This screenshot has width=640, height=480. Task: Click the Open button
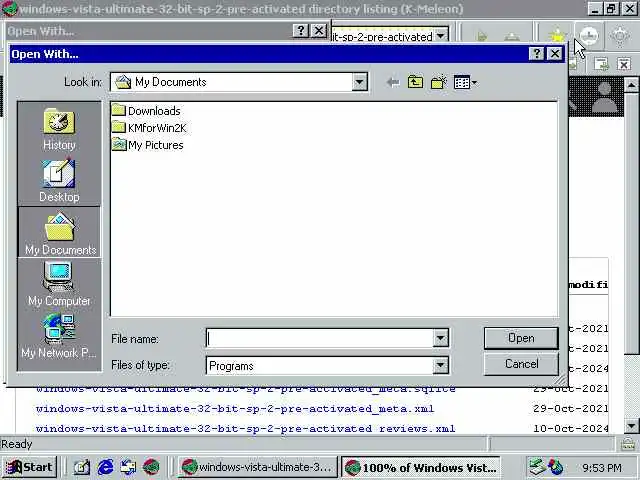click(521, 338)
